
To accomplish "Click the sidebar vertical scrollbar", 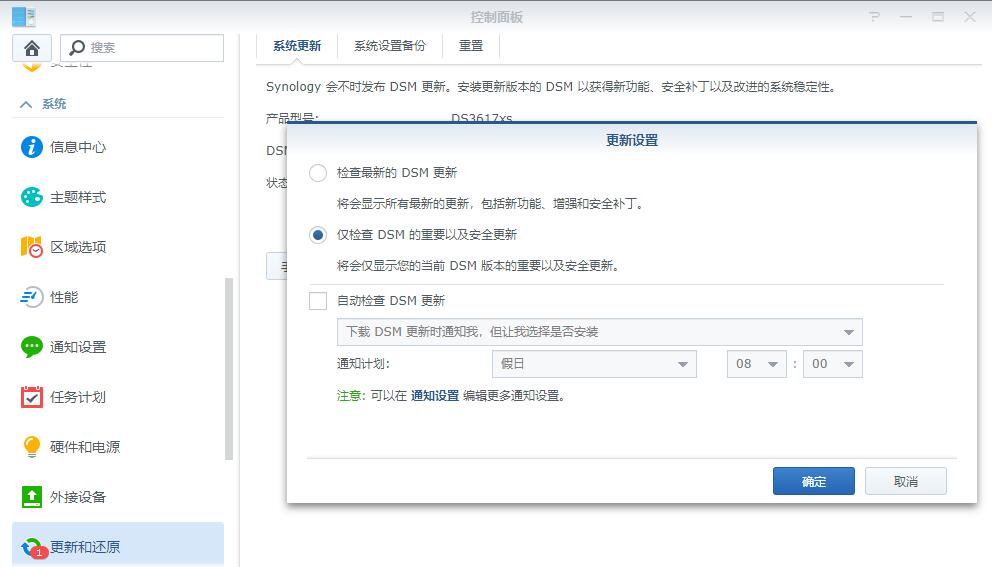I will [229, 369].
